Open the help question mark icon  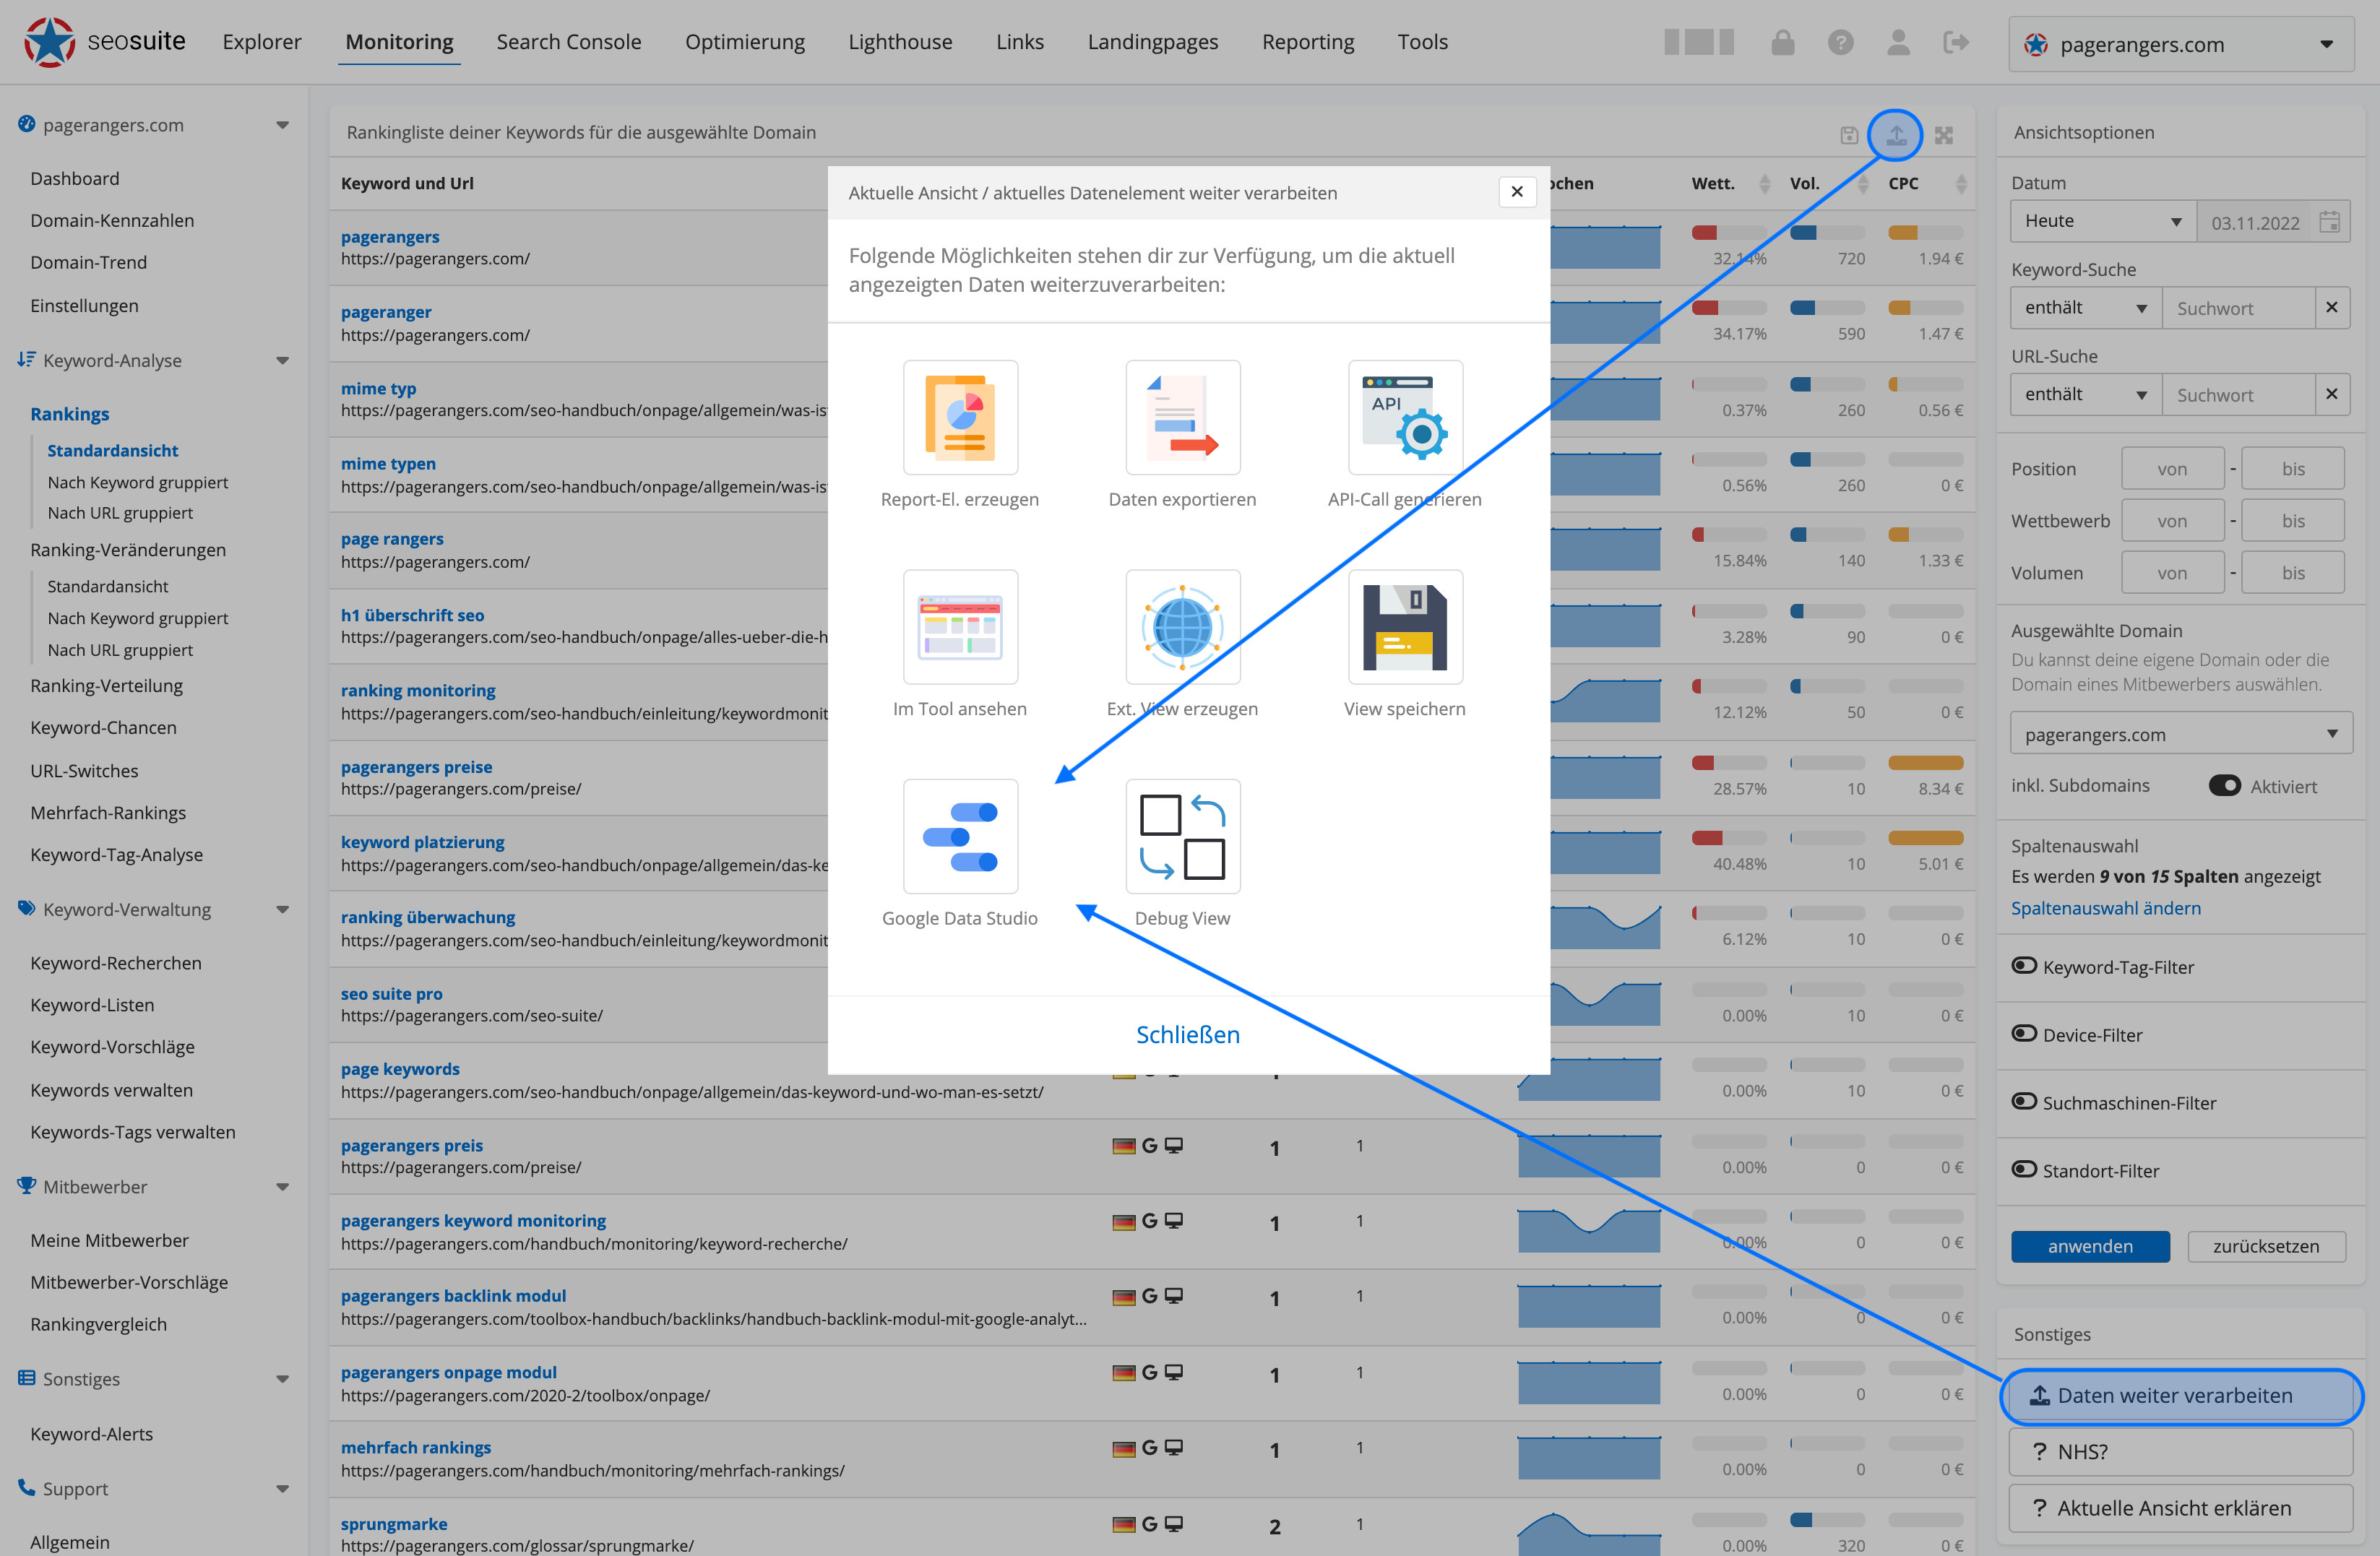[x=1841, y=42]
